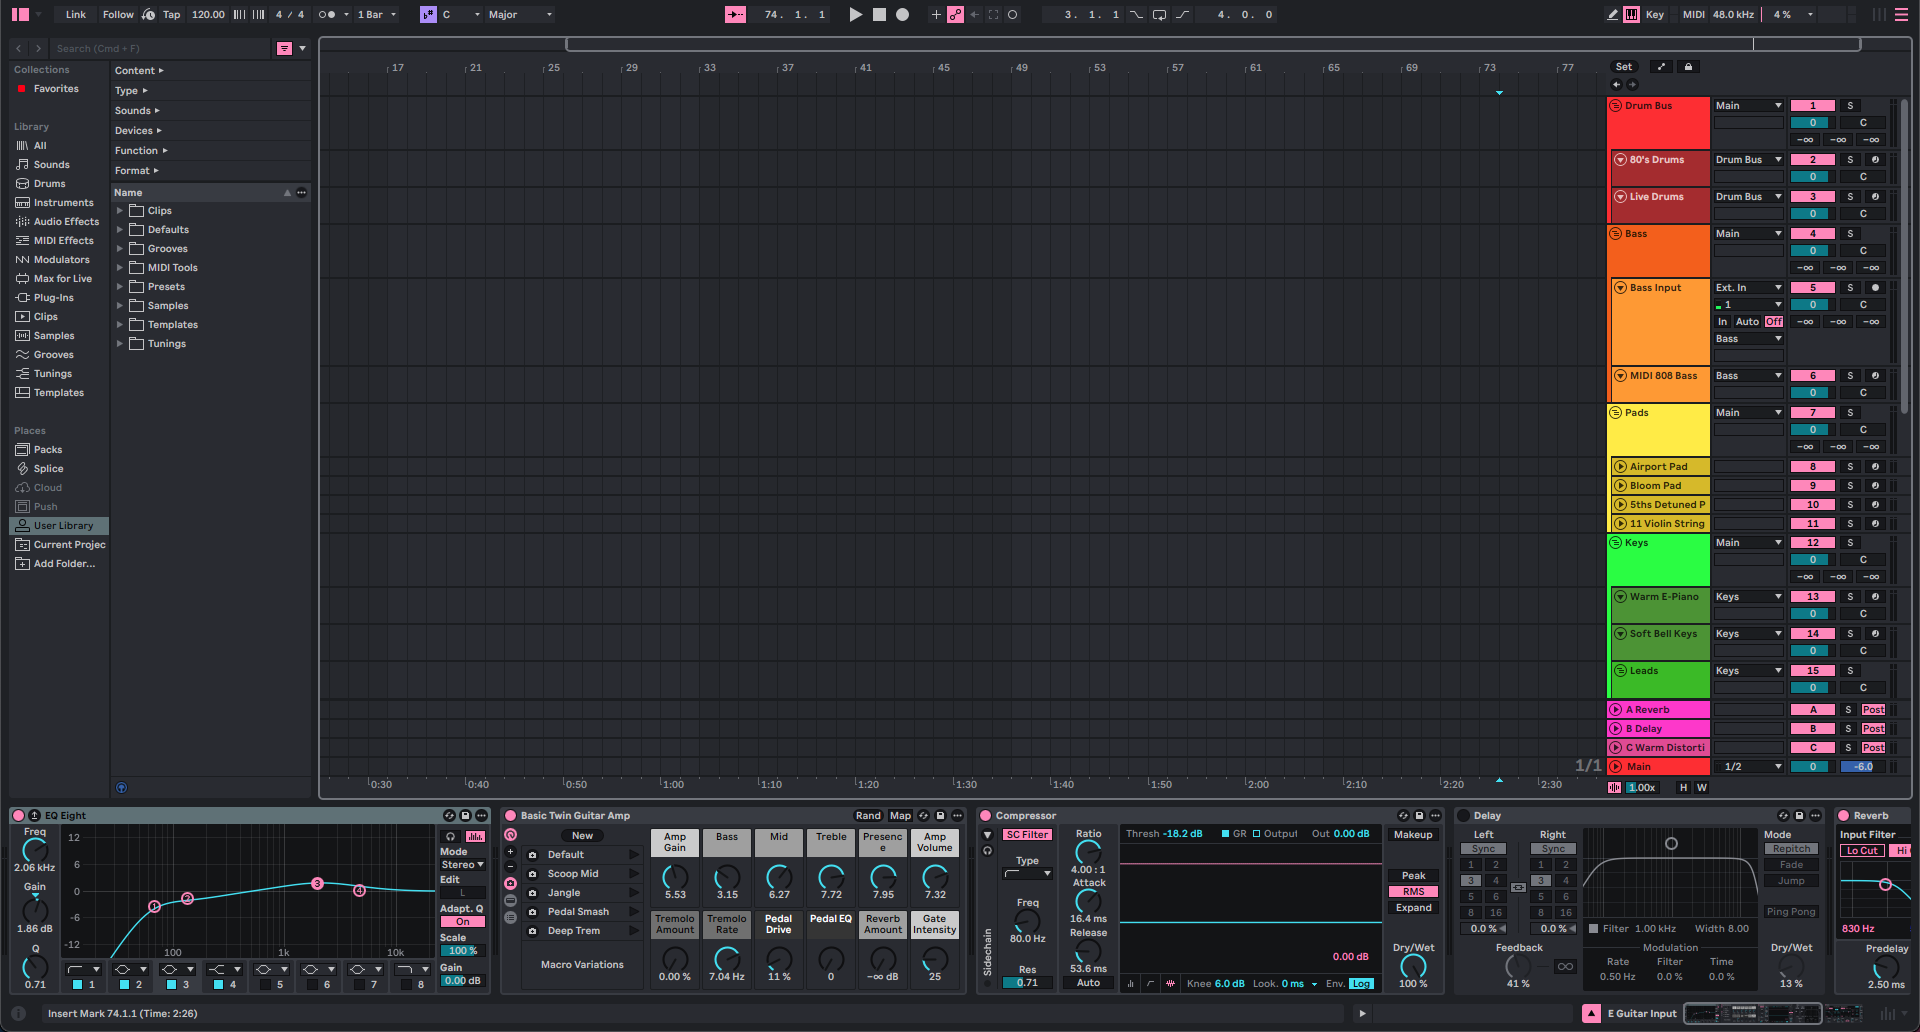Enable SC Filter on the Compressor
The width and height of the screenshot is (1920, 1032).
click(x=1026, y=834)
